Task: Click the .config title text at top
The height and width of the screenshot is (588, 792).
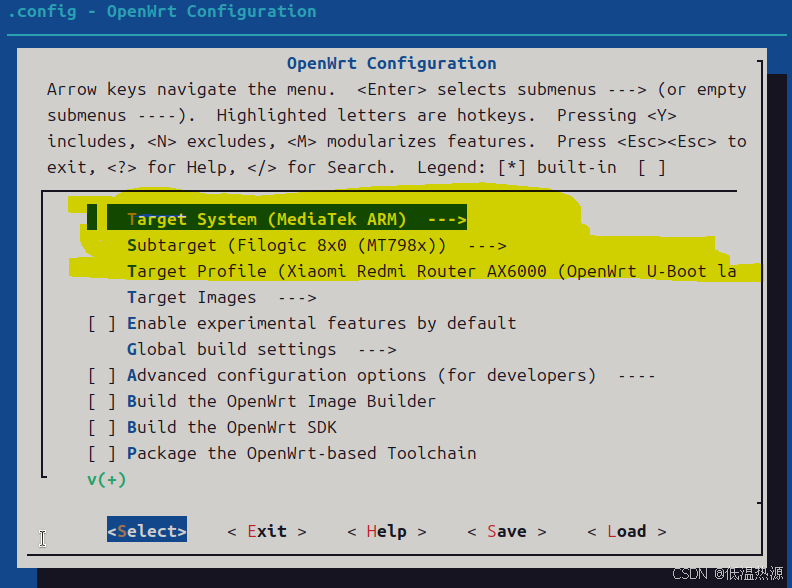Action: point(161,12)
